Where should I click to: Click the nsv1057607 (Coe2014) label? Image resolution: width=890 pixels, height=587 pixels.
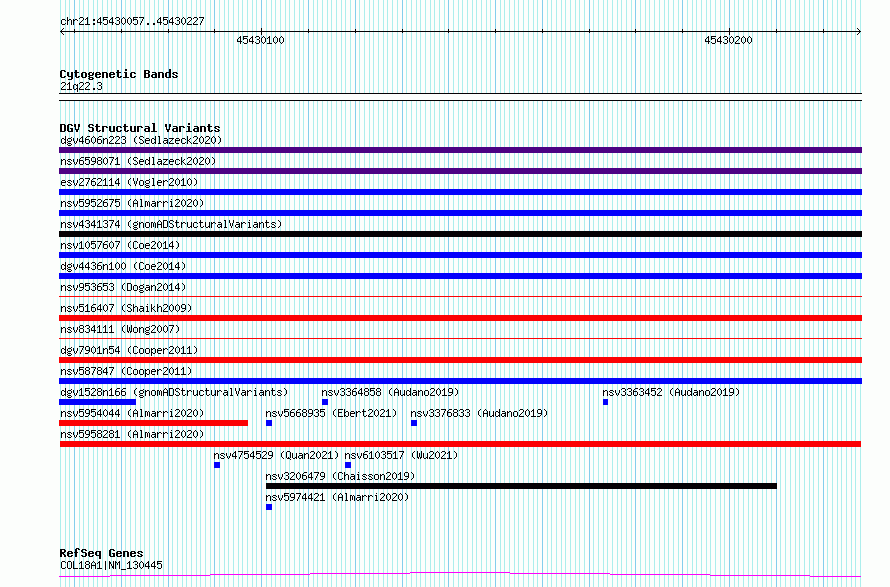pos(120,245)
